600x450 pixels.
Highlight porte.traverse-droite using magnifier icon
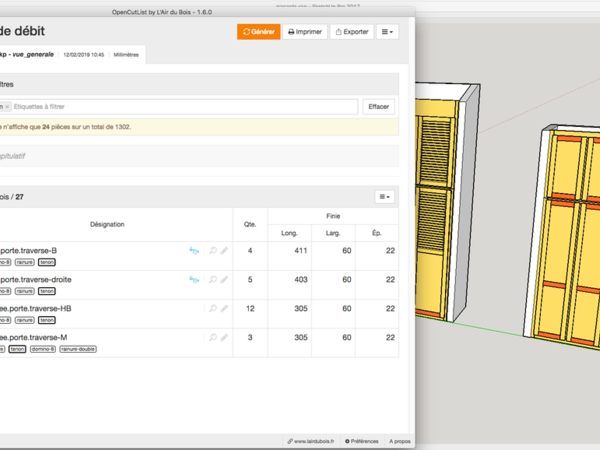[x=213, y=280]
